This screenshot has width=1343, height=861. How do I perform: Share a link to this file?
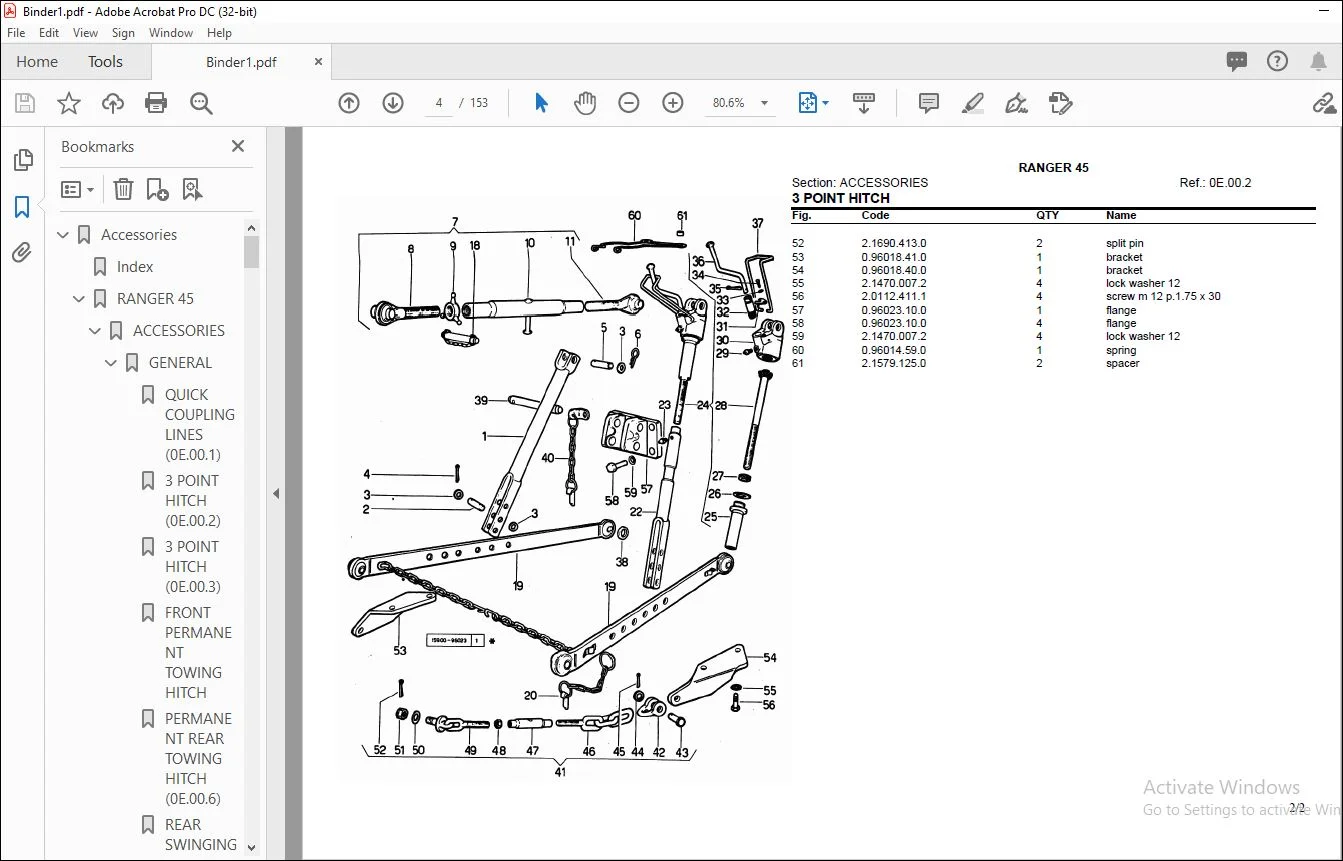1324,103
